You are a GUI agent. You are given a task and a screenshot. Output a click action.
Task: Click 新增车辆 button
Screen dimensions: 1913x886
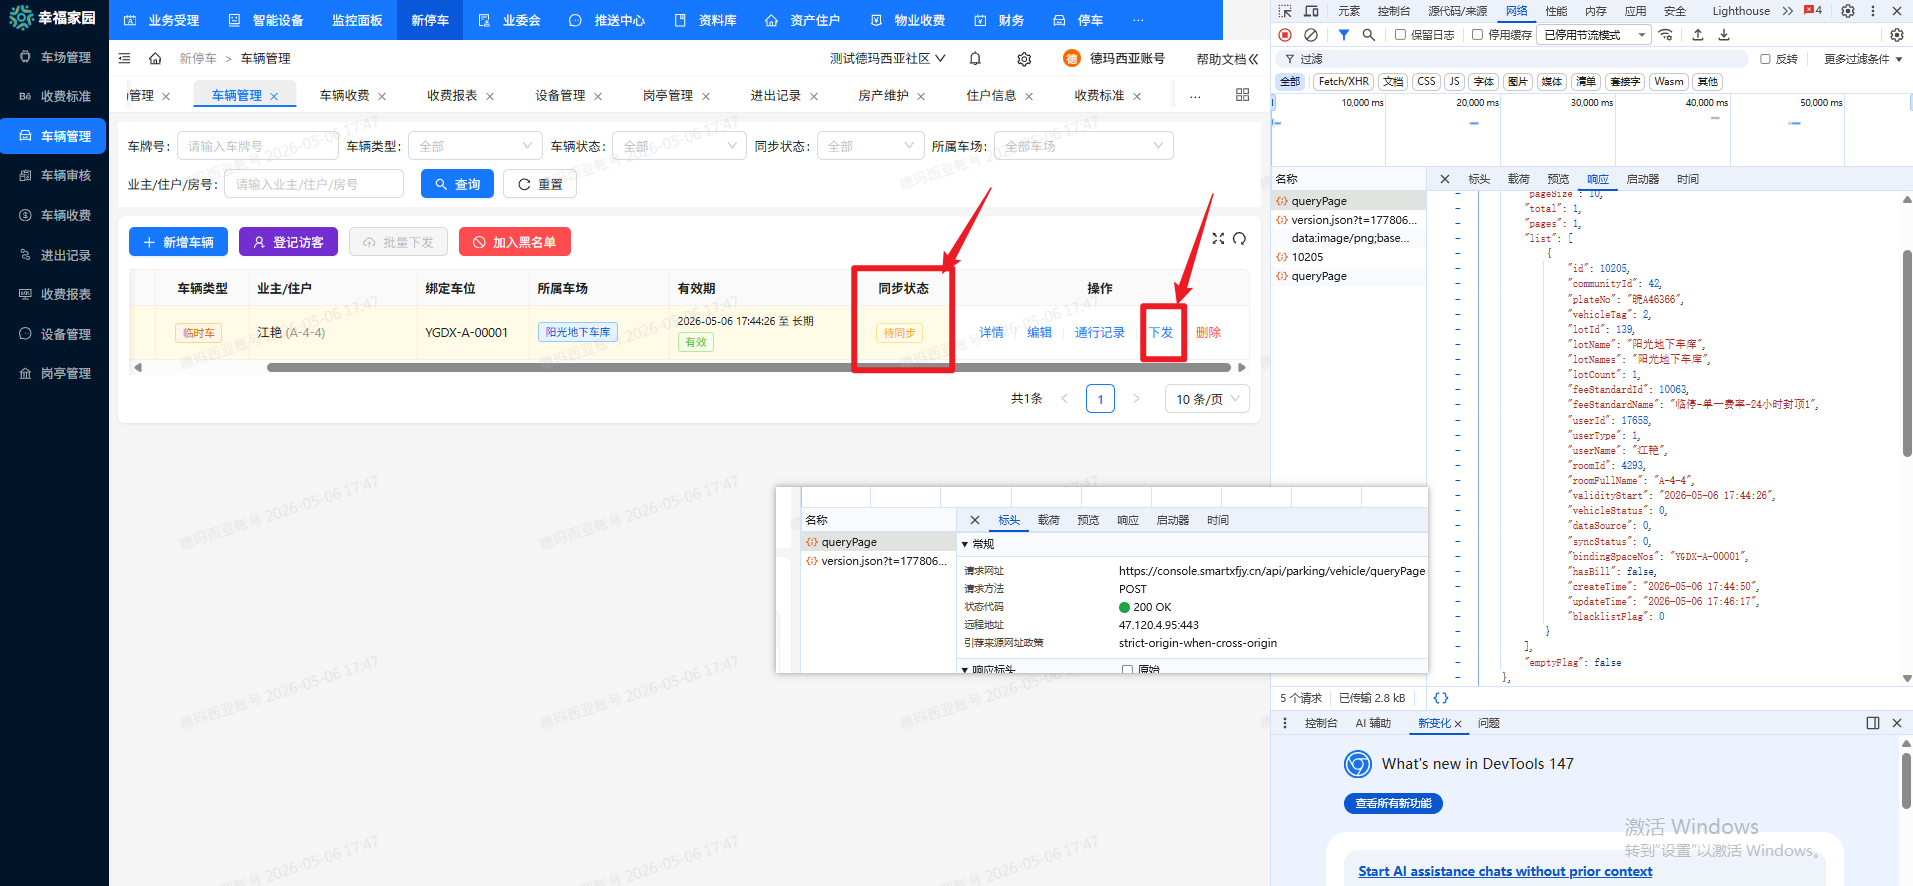[x=178, y=242]
